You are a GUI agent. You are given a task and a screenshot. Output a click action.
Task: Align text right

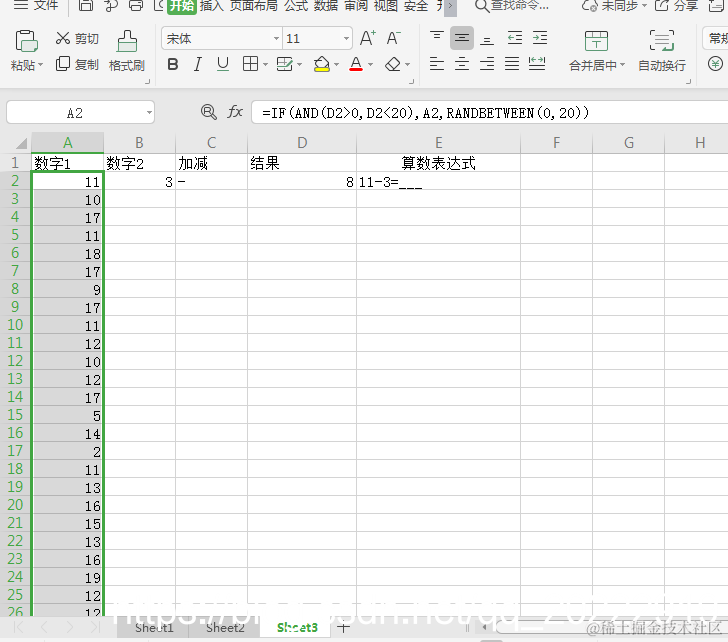(x=487, y=64)
